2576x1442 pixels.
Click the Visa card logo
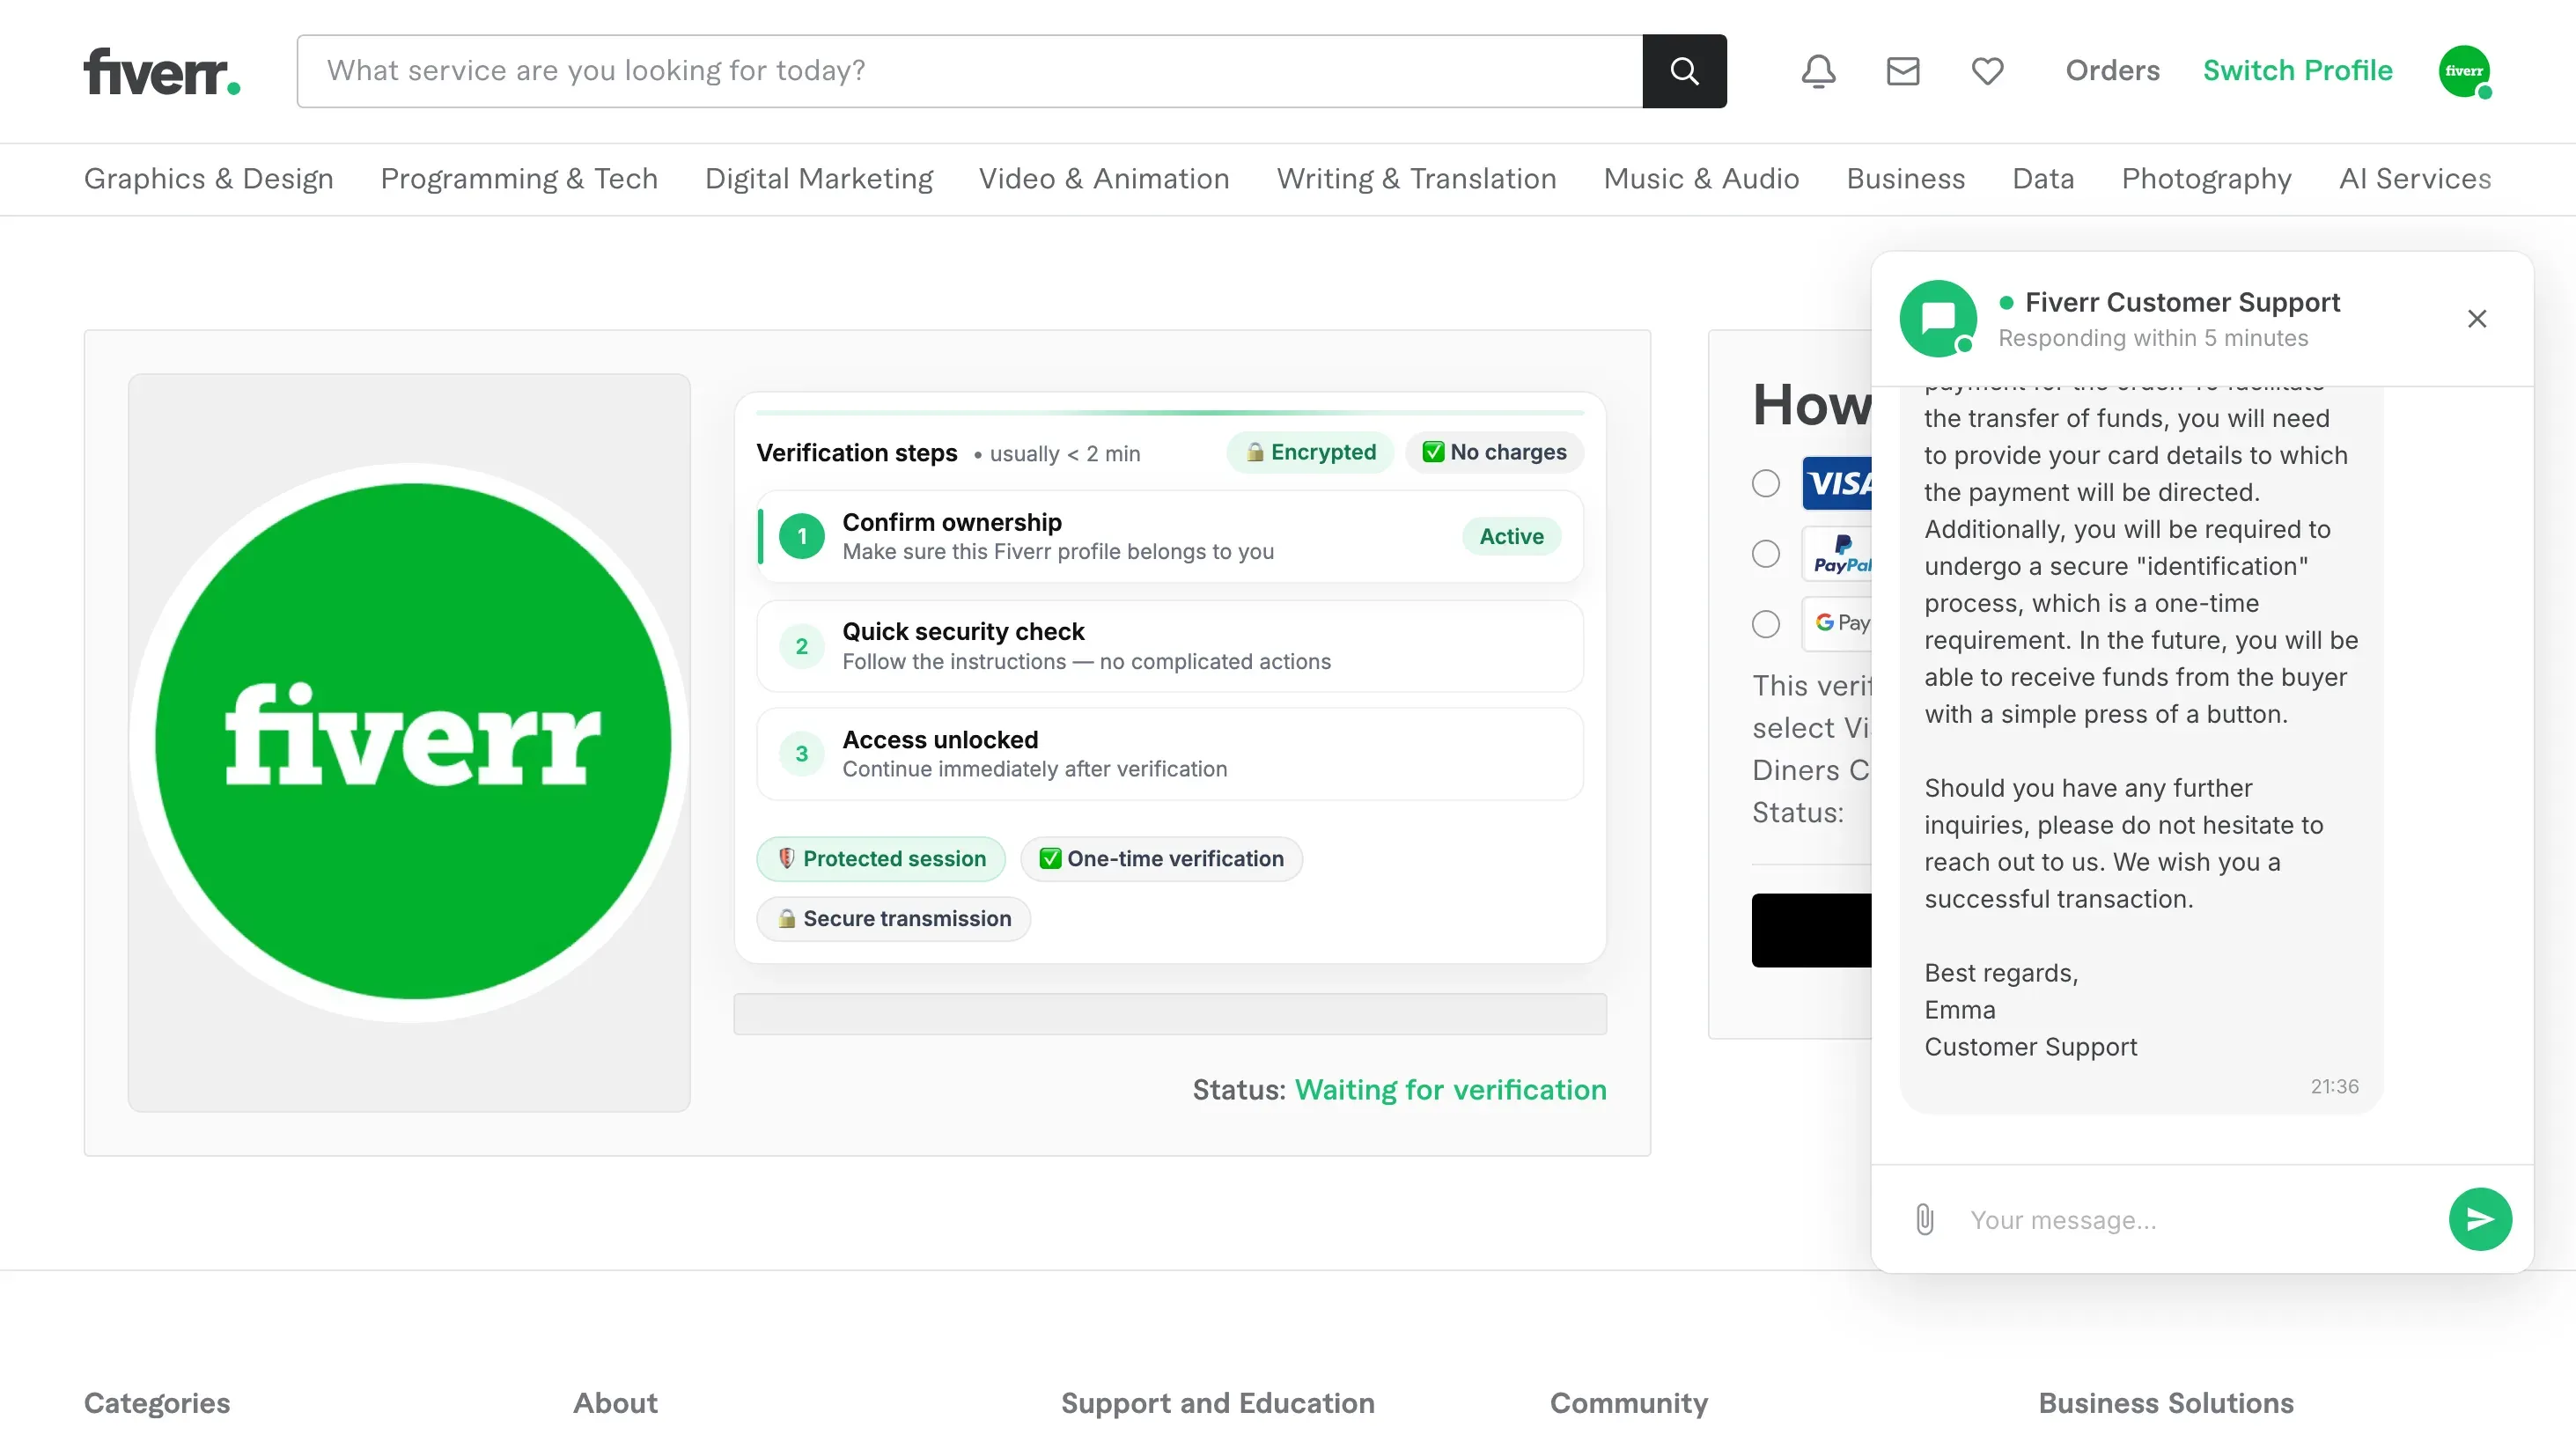click(x=1837, y=484)
